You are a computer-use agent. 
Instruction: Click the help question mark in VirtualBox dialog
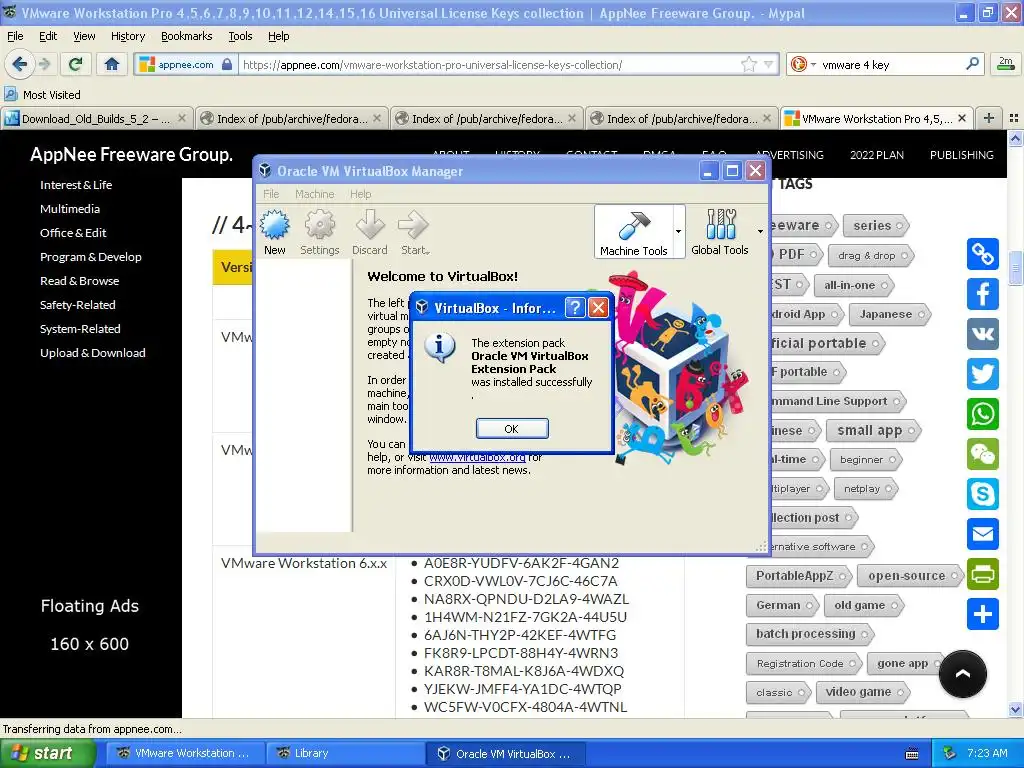click(x=575, y=308)
